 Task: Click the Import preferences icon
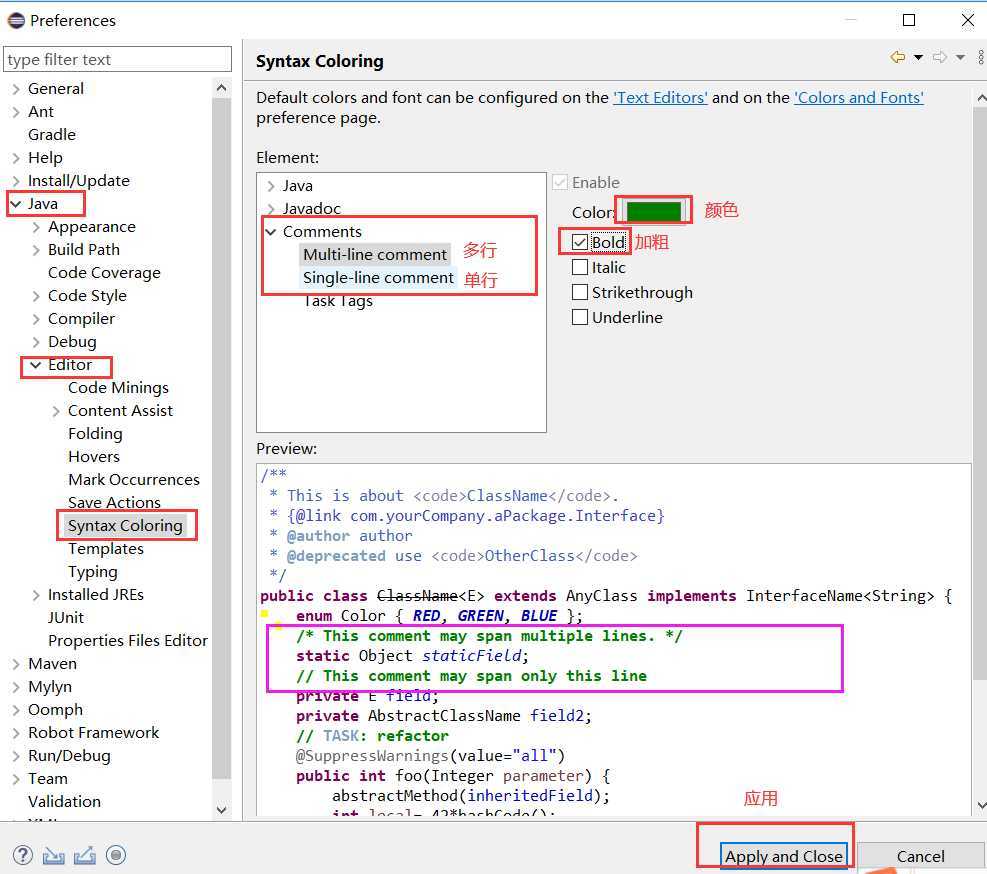tap(54, 855)
